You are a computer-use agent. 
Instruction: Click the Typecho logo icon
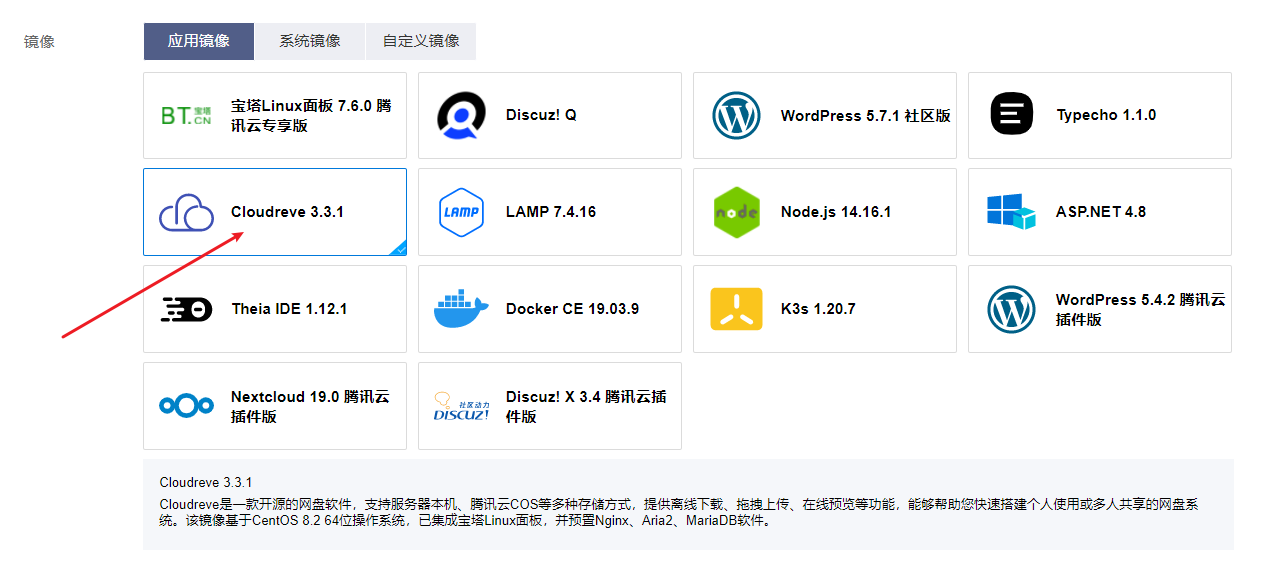click(1012, 114)
